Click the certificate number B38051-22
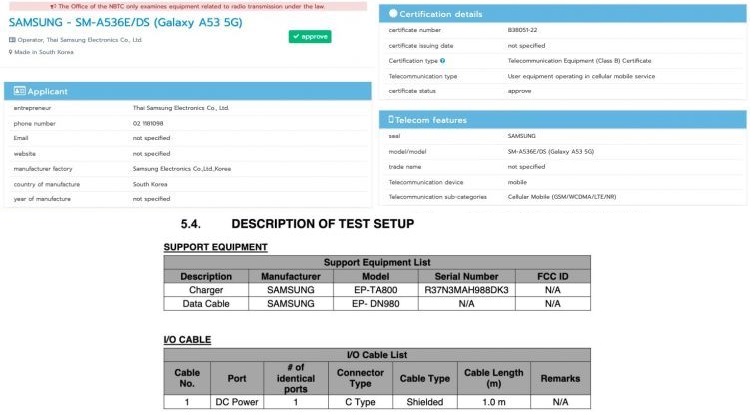 (524, 31)
